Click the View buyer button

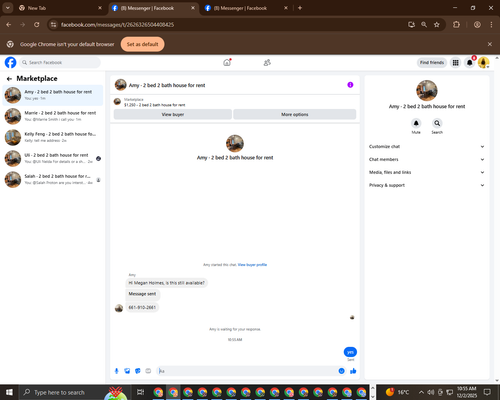click(173, 114)
